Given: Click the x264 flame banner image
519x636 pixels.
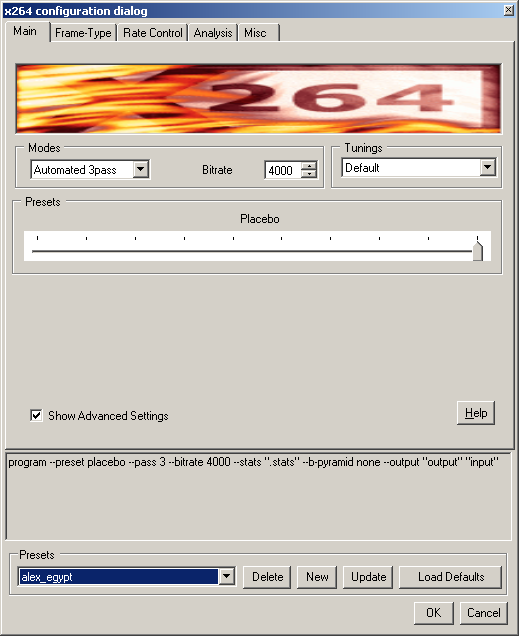Looking at the screenshot, I should click(259, 99).
